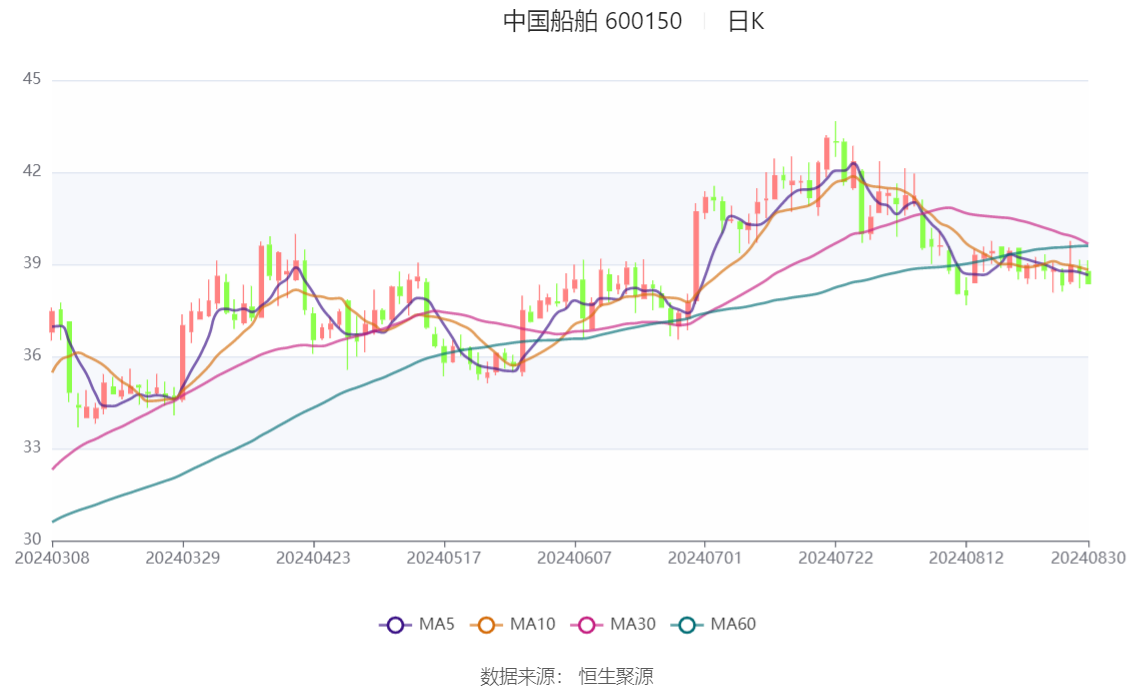Click the 33 price axis label

32,447
